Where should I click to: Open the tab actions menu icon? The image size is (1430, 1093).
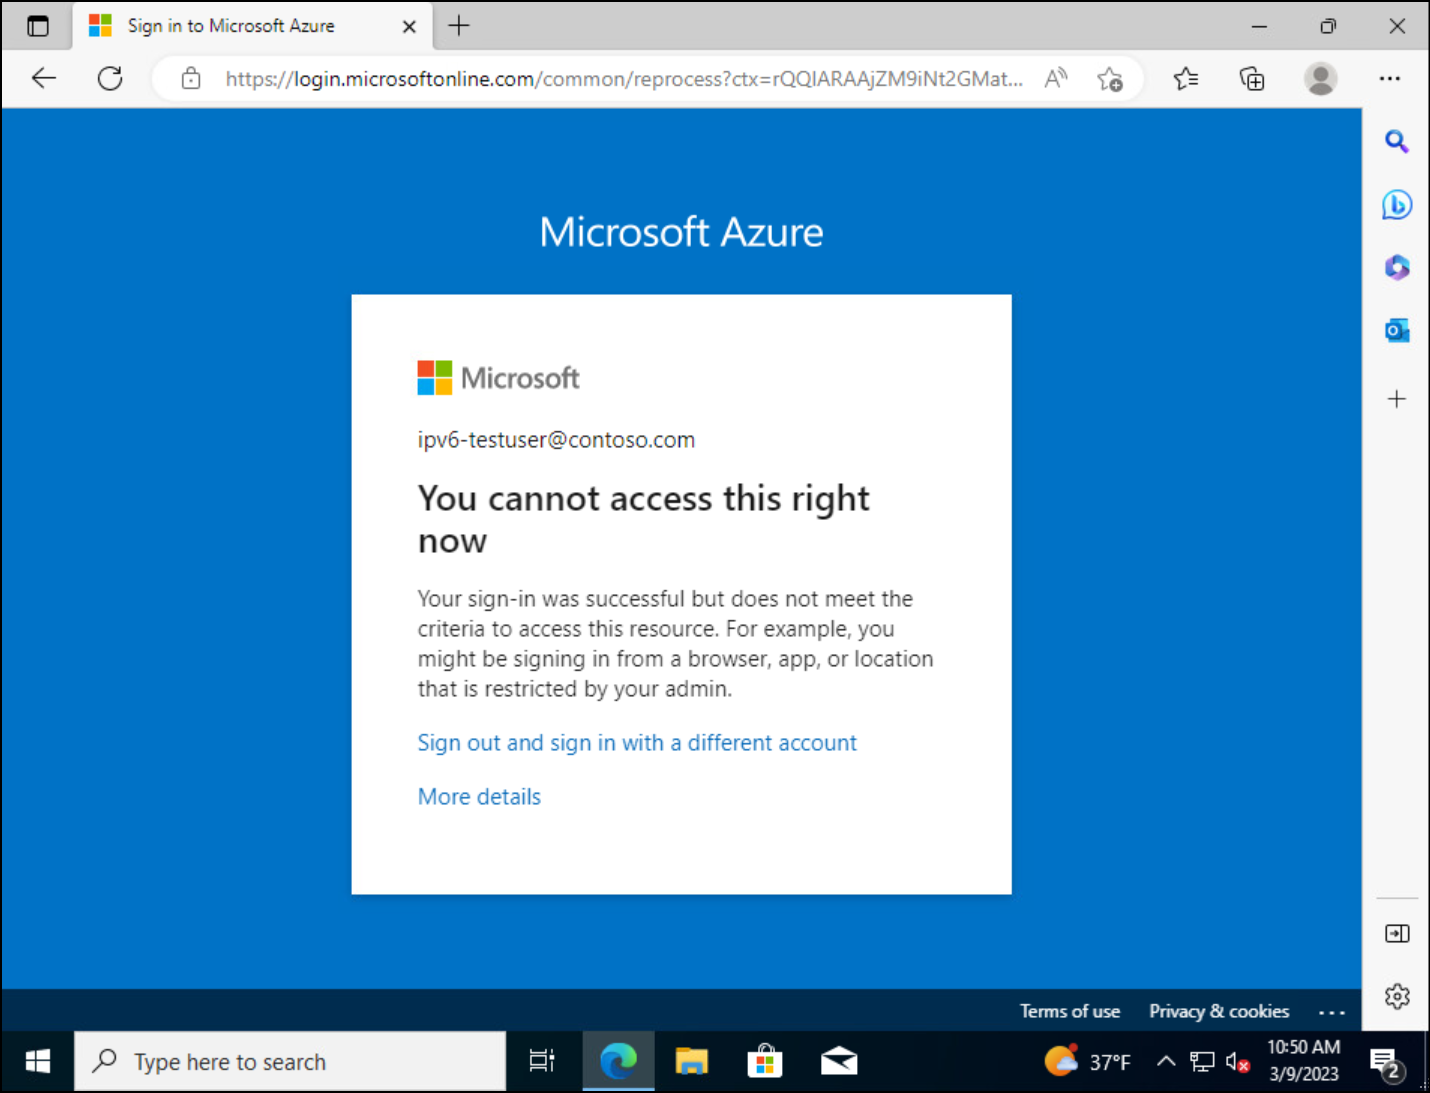pyautogui.click(x=38, y=26)
